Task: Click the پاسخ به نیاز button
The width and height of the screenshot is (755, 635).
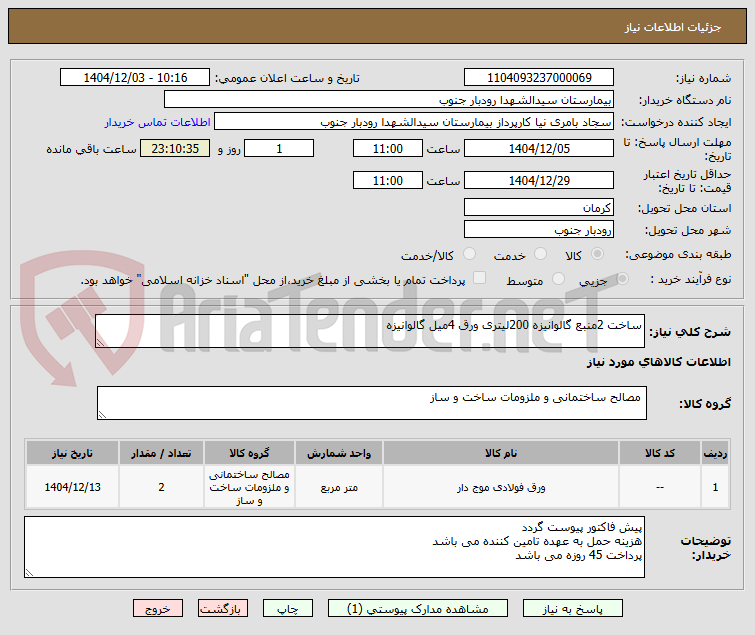Action: click(573, 609)
